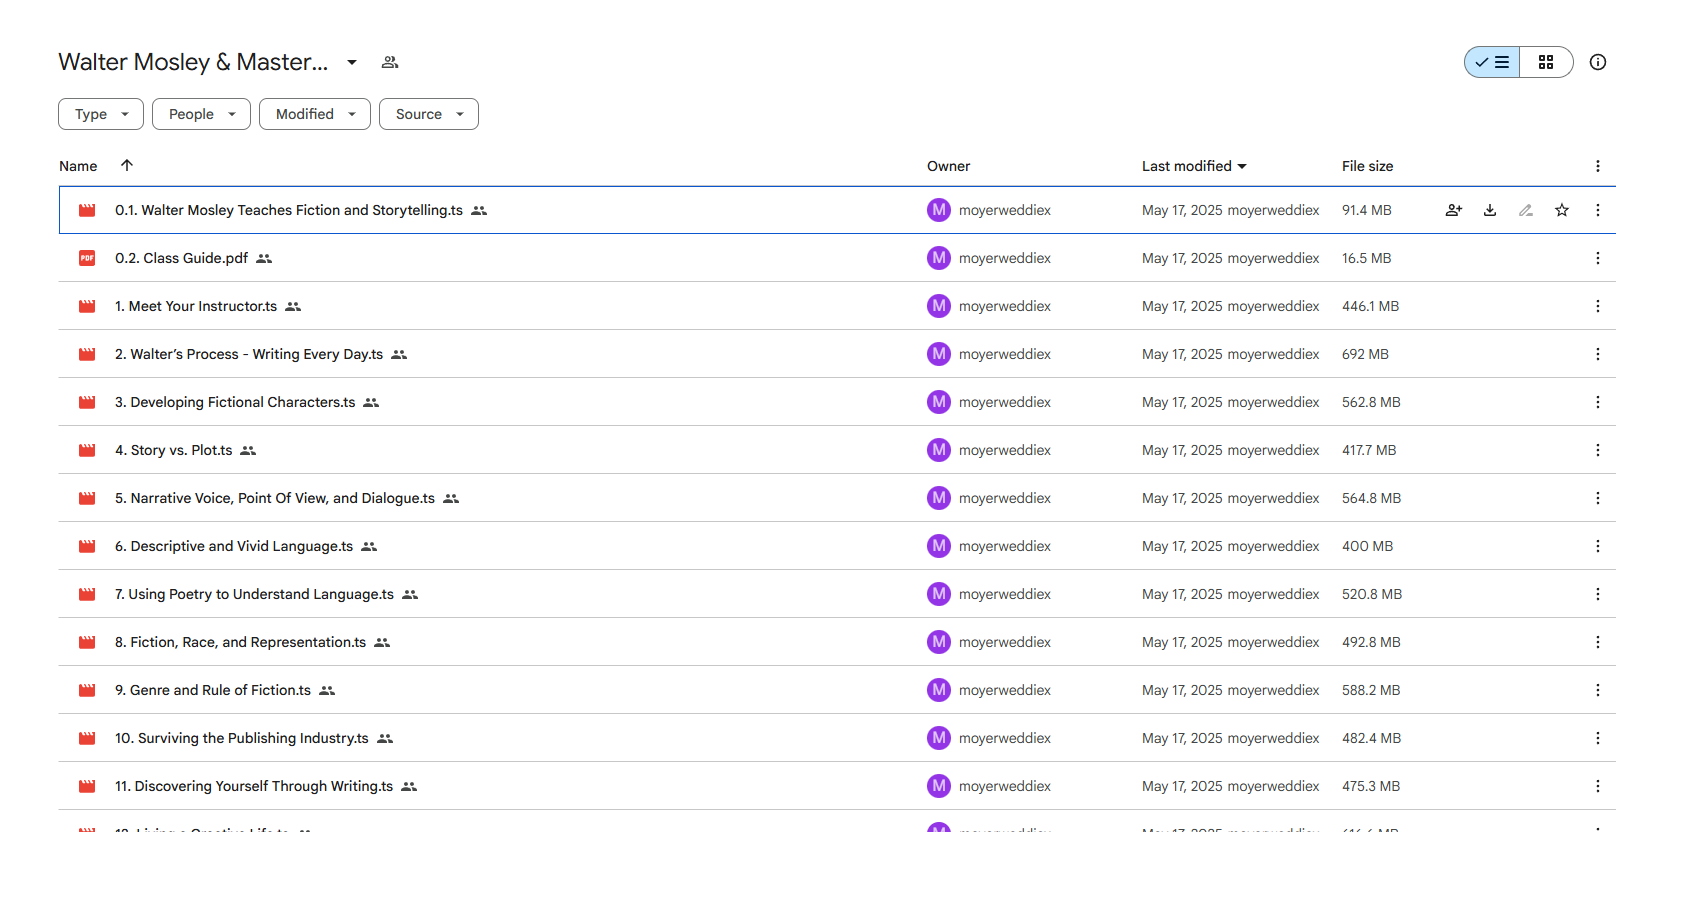Open the People filter dropdown

pyautogui.click(x=201, y=114)
